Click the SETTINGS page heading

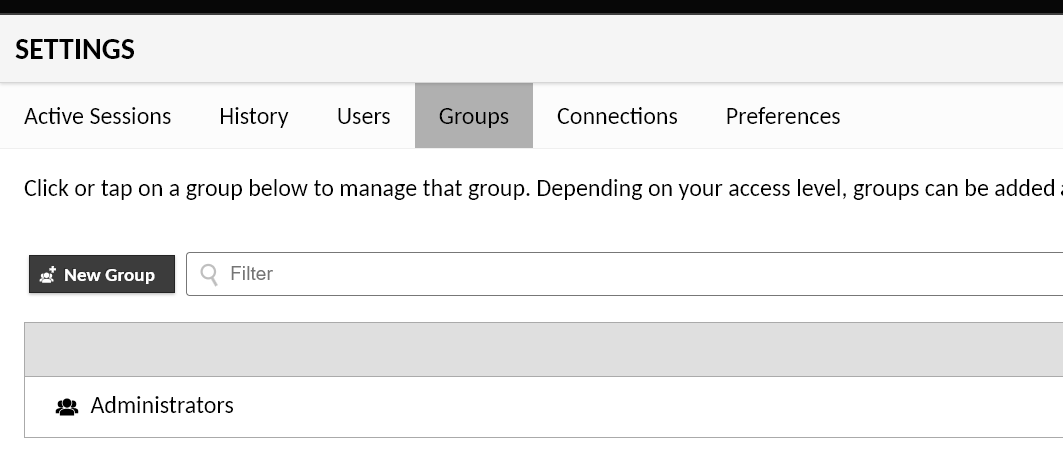[x=75, y=49]
